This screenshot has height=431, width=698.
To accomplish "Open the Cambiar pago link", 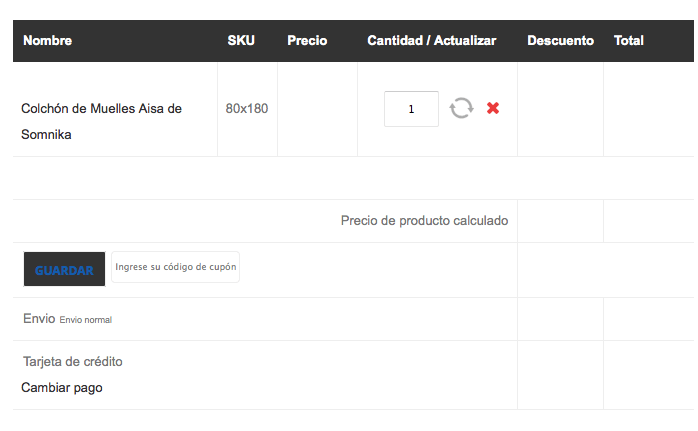I will coord(62,388).
